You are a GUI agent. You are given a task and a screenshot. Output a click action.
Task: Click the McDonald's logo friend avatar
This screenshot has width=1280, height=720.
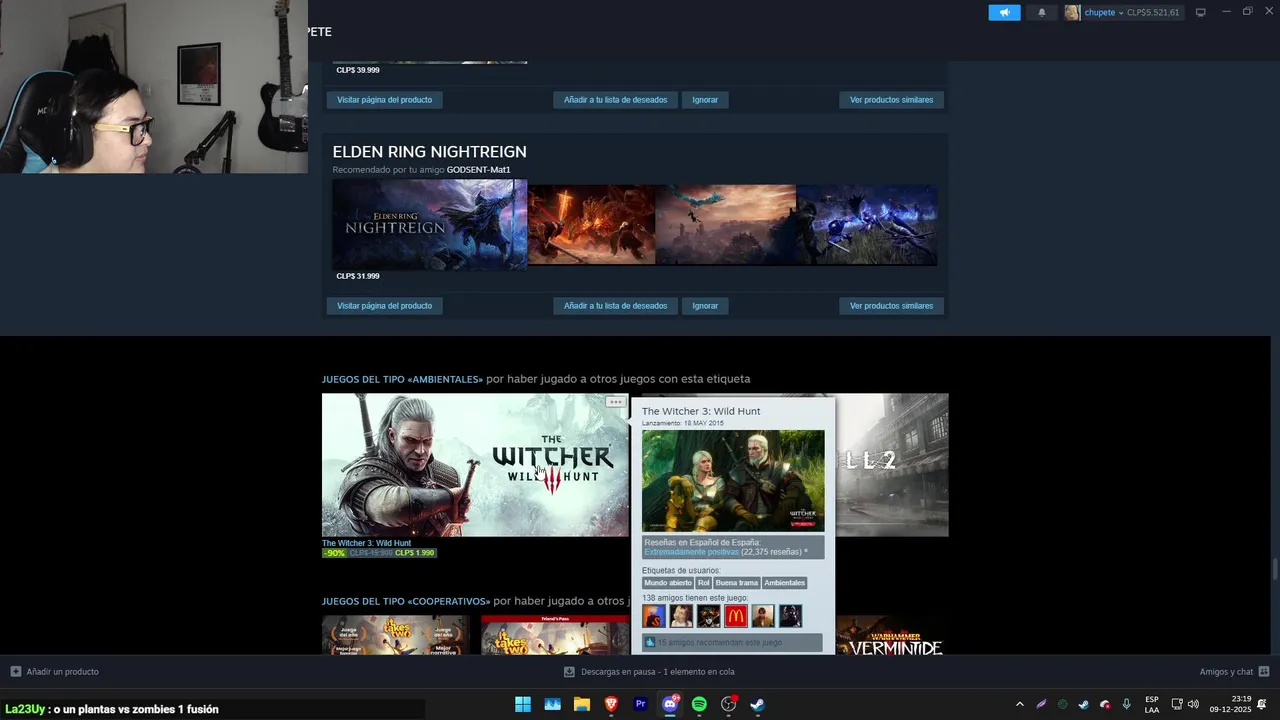coord(736,616)
